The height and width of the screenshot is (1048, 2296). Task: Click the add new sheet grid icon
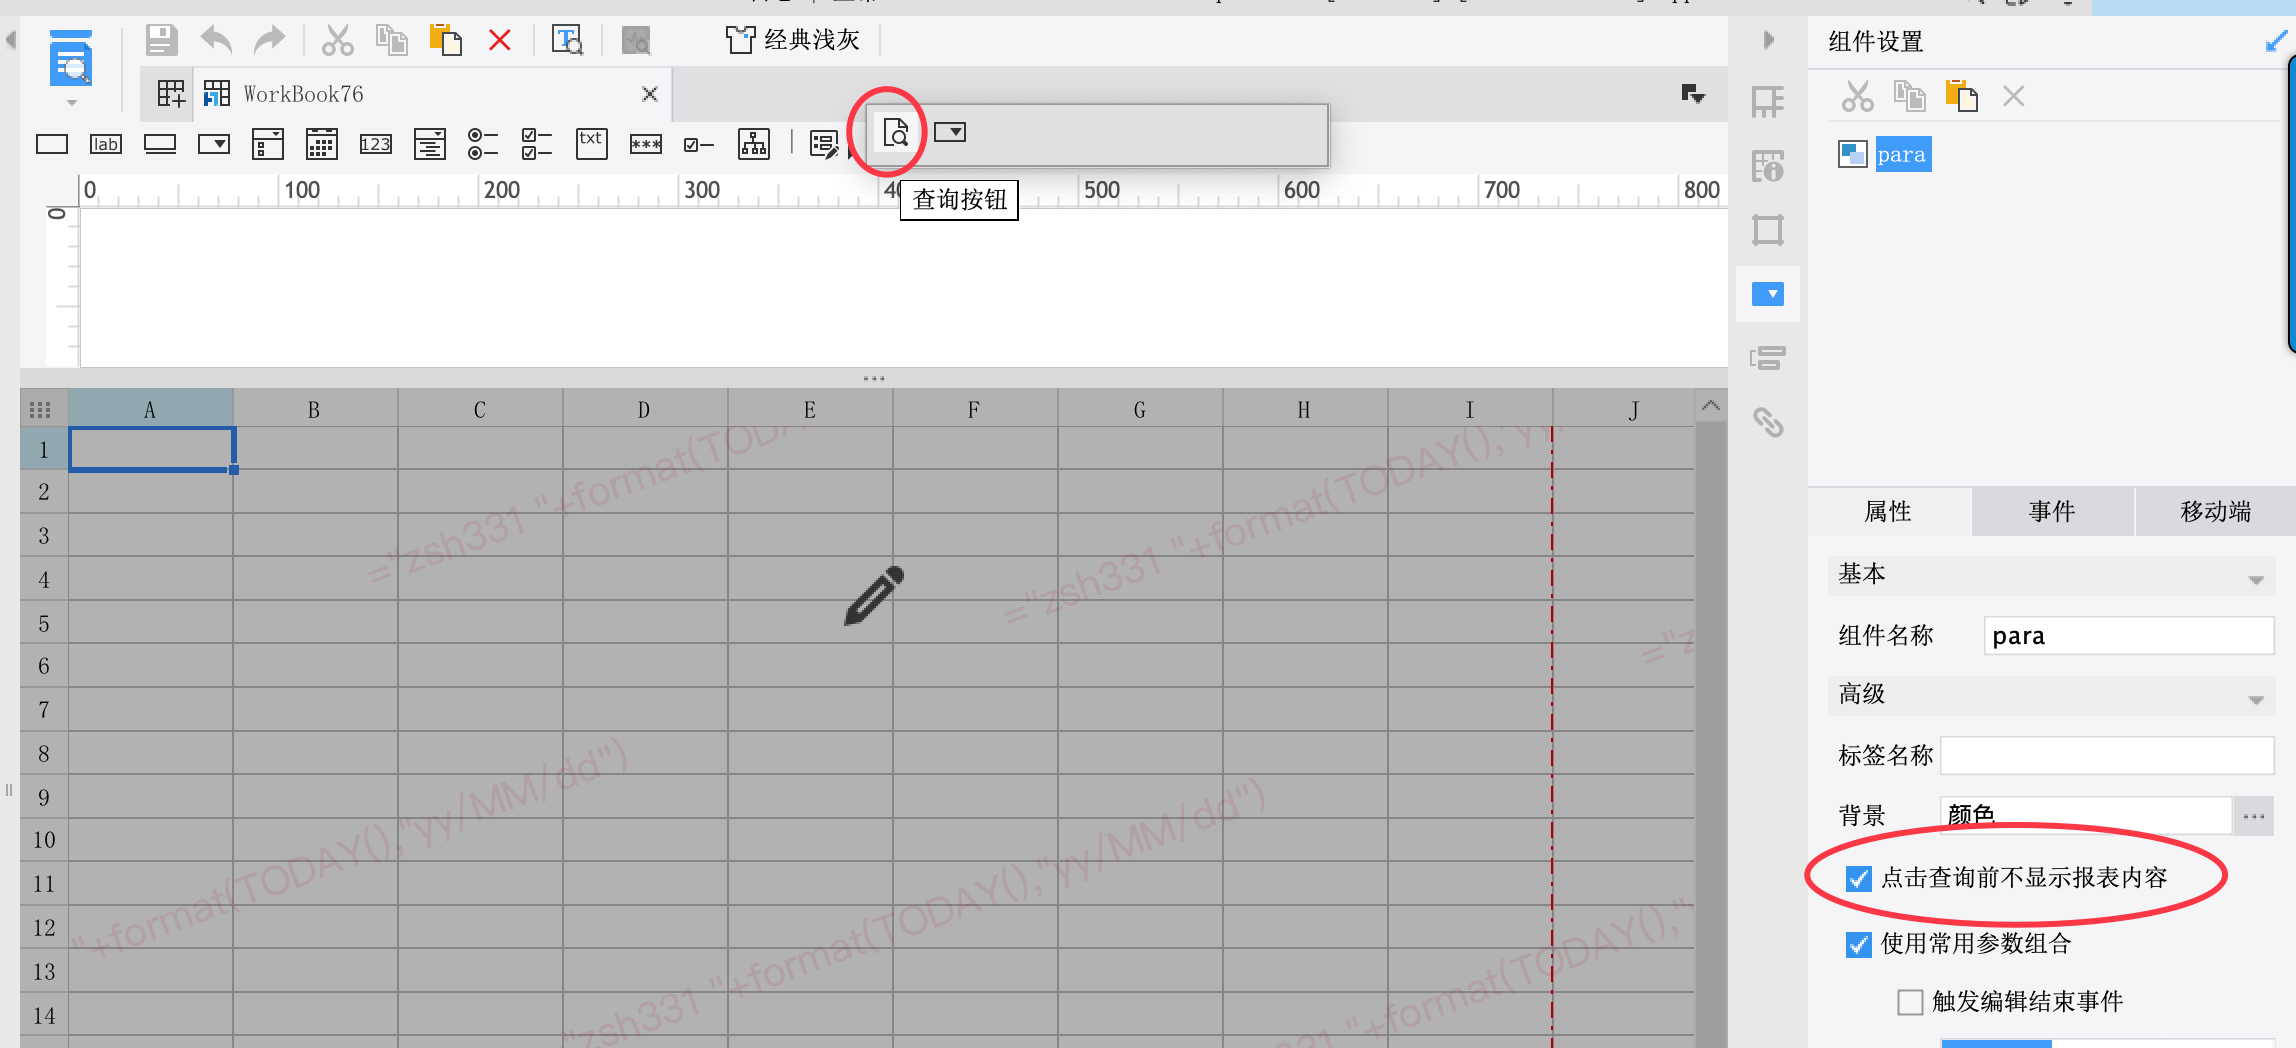[171, 94]
